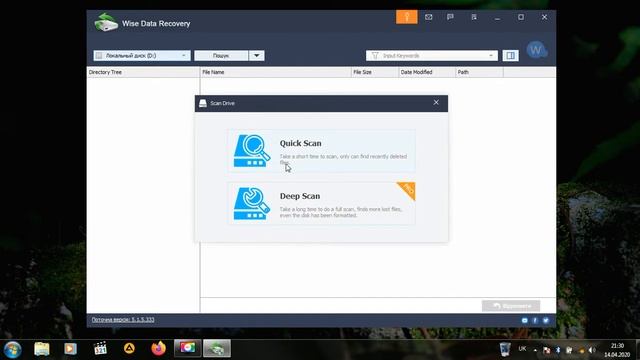Sort by File Name column header
Image resolution: width=640 pixels, height=360 pixels.
pyautogui.click(x=276, y=72)
